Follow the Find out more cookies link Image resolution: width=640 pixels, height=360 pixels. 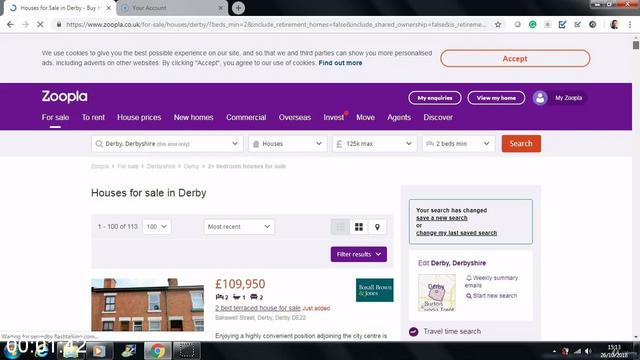[340, 63]
